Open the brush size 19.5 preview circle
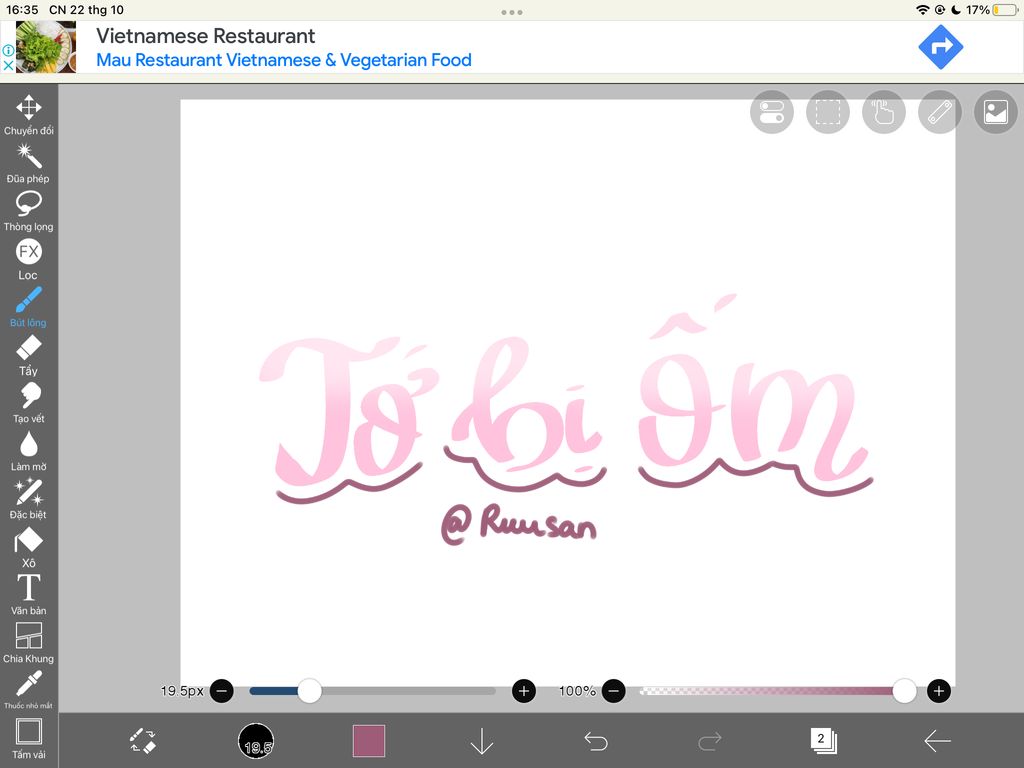 (x=256, y=741)
